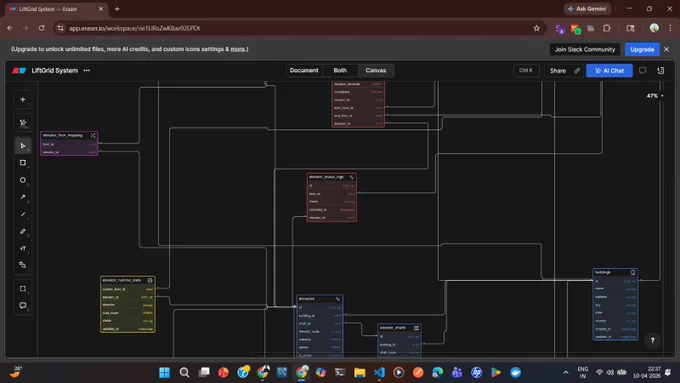The width and height of the screenshot is (680, 383).
Task: Select the arrow connector tool
Action: point(23,197)
